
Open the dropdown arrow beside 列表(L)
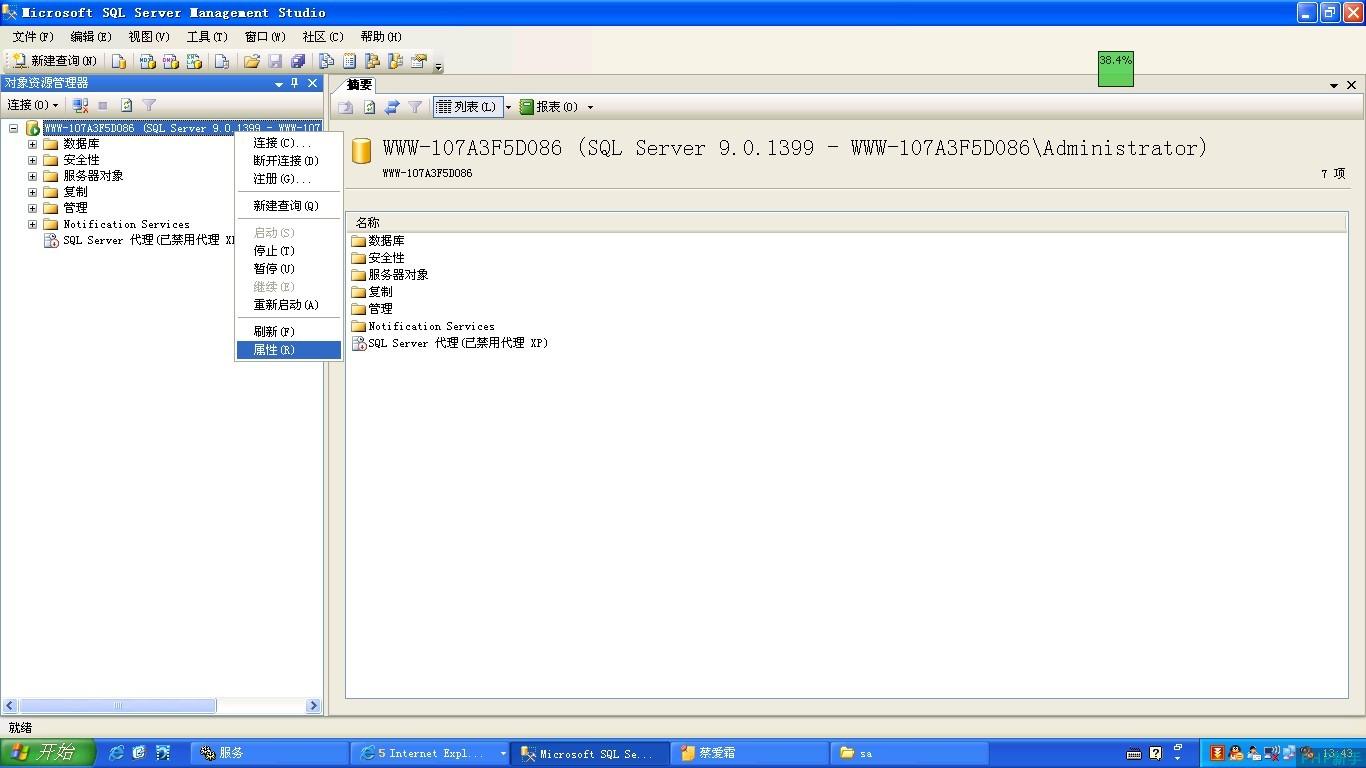(508, 107)
